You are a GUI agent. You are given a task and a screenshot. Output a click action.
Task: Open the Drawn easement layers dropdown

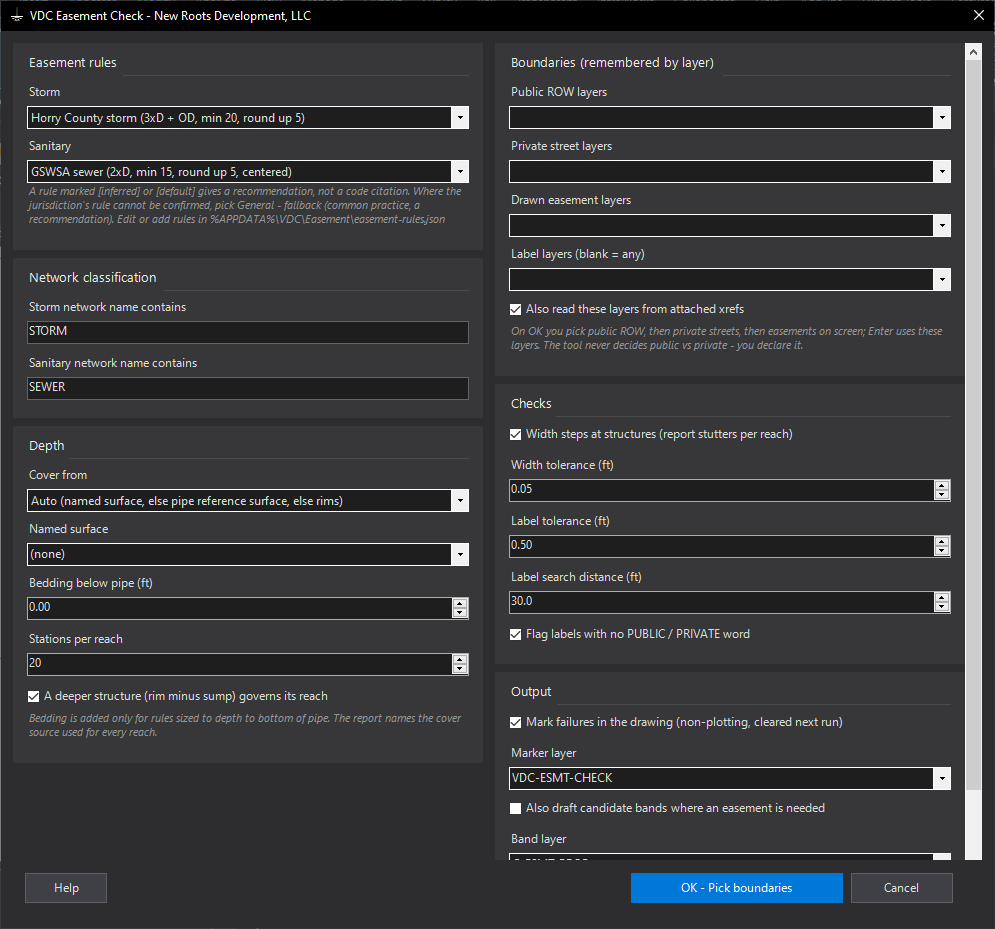point(942,226)
